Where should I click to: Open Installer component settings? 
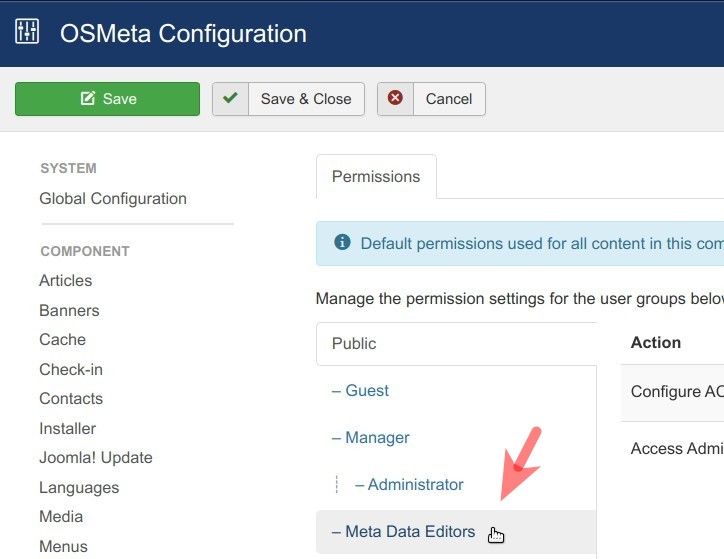click(x=67, y=428)
